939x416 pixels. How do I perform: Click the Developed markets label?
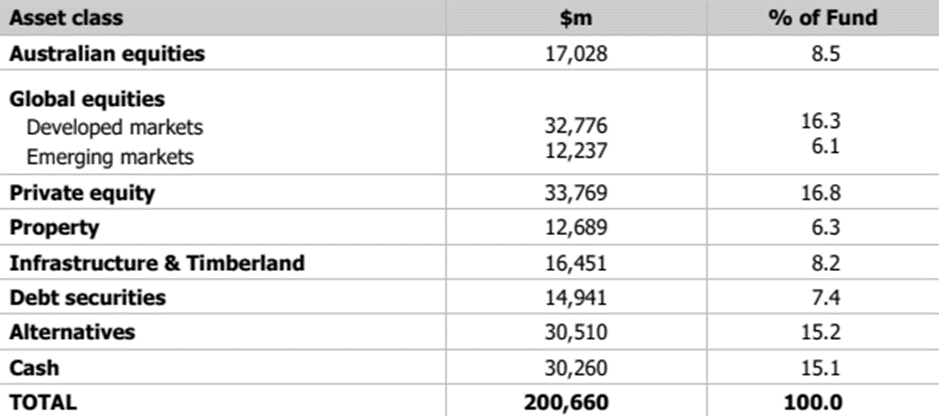coord(115,127)
